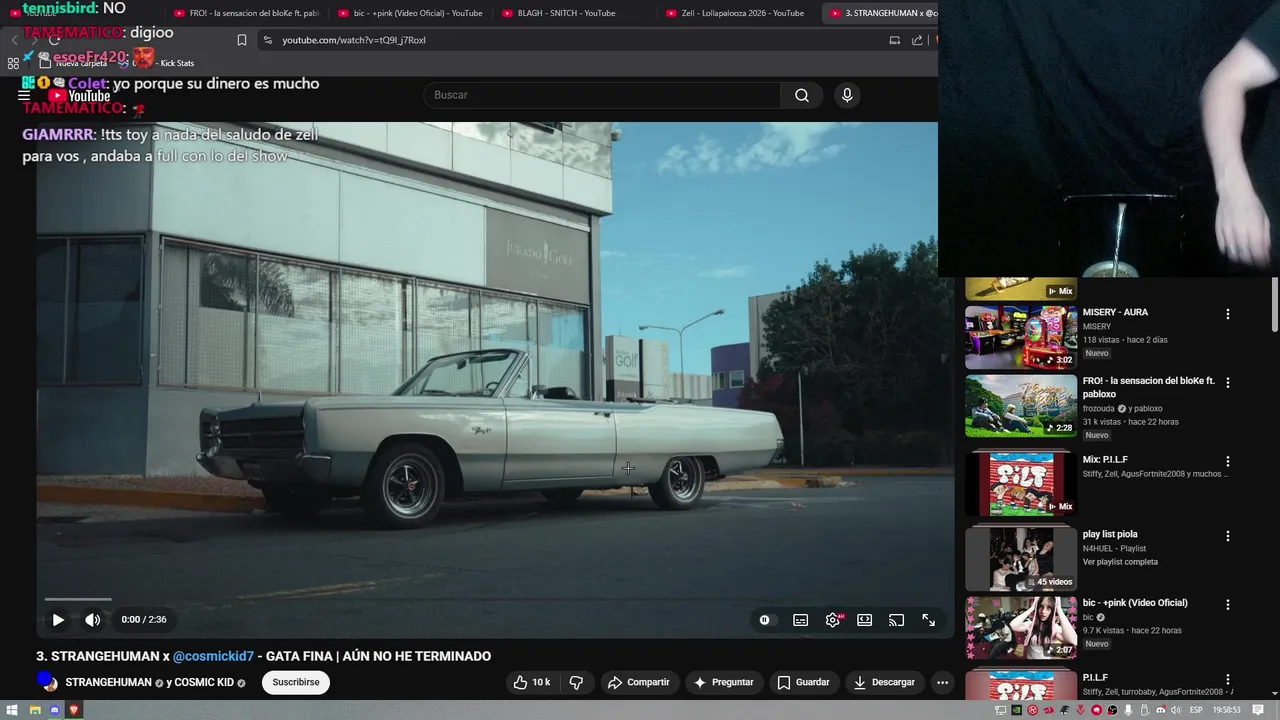Click the browser address bar URL
The image size is (1280, 720).
click(354, 40)
